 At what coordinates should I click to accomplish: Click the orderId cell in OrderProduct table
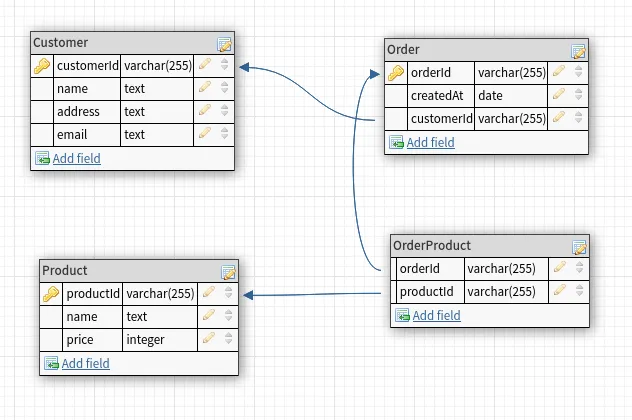(x=430, y=269)
